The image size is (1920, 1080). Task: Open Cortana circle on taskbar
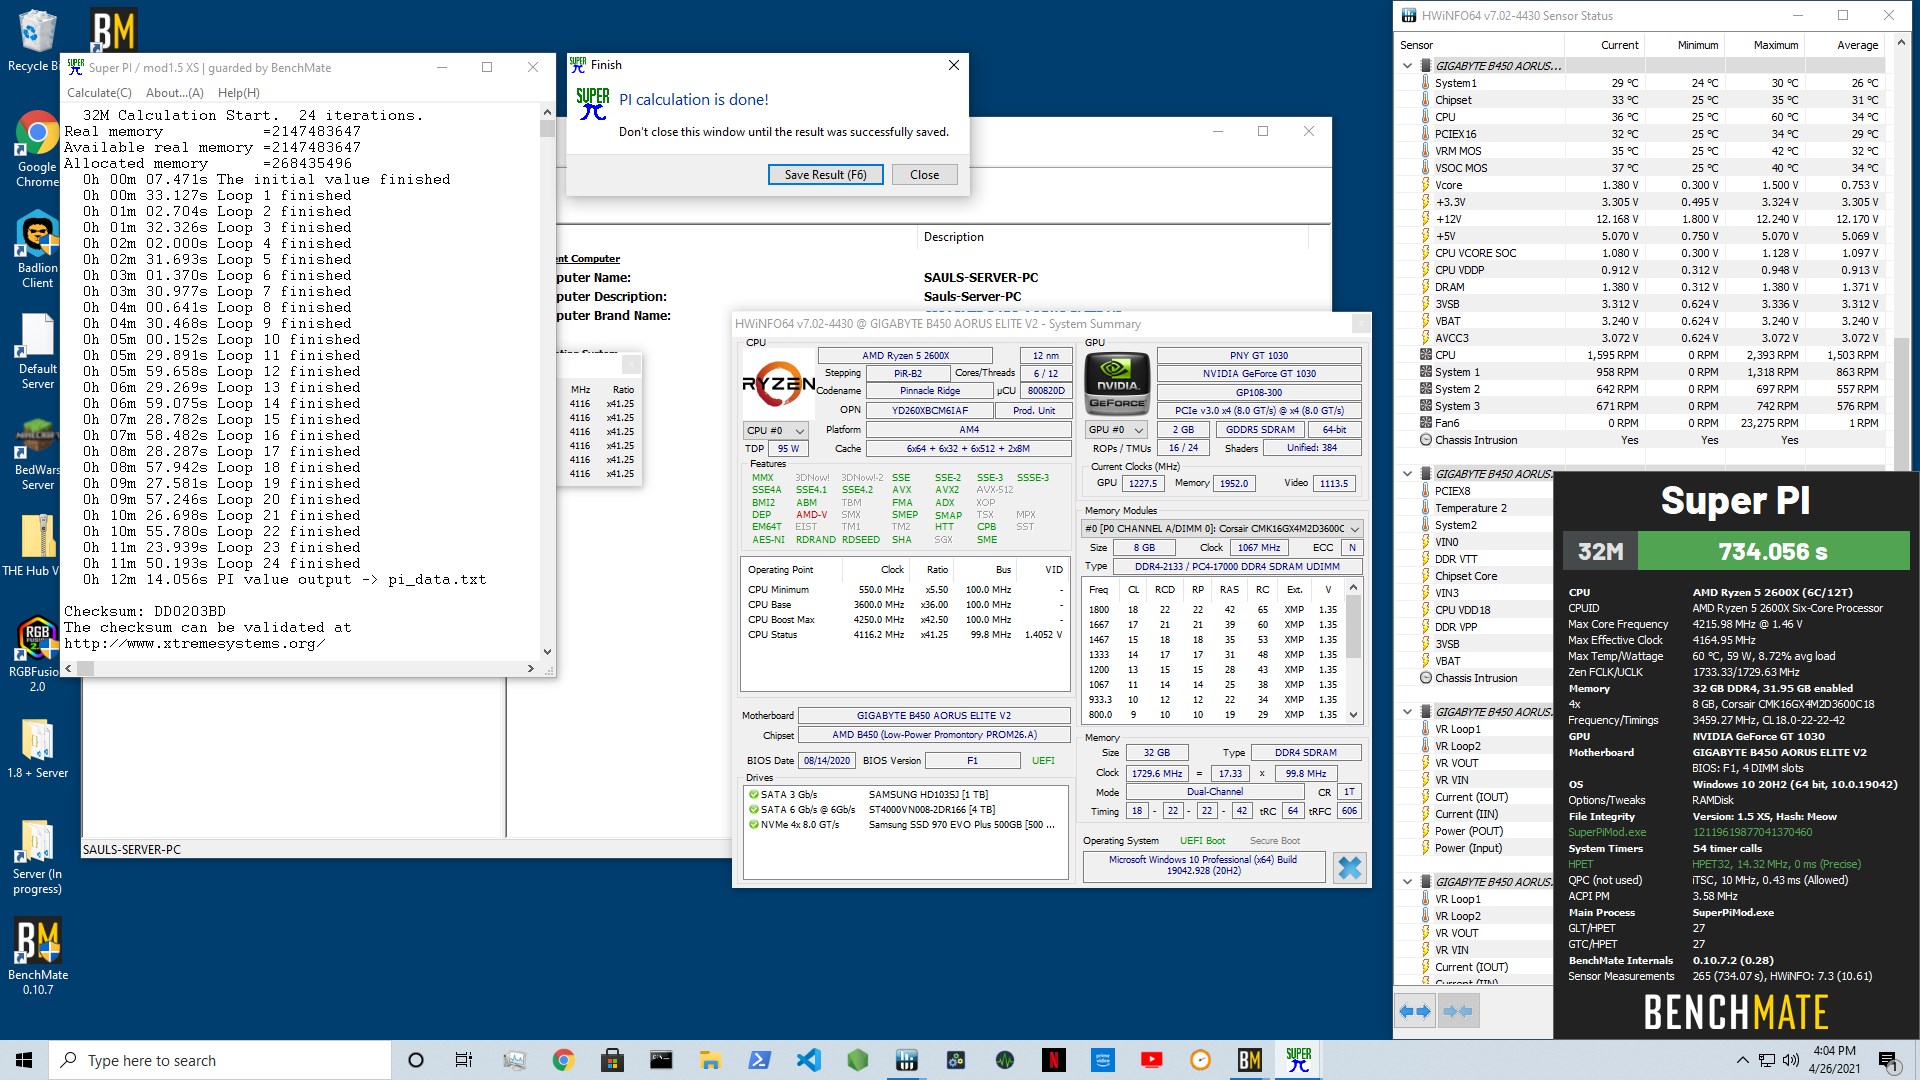pos(416,1060)
